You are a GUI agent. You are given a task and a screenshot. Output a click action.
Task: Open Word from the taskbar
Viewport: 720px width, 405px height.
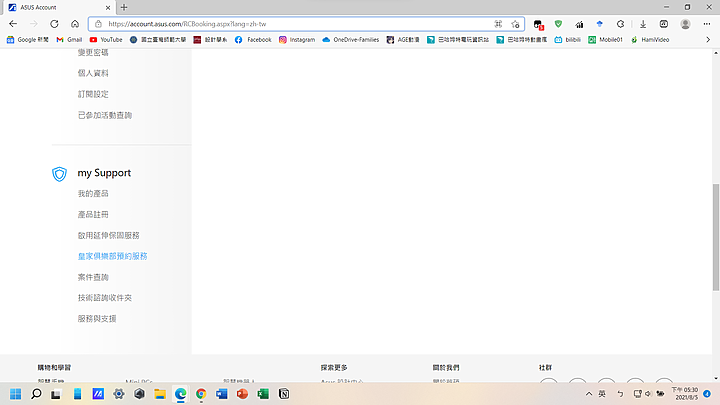tap(222, 394)
